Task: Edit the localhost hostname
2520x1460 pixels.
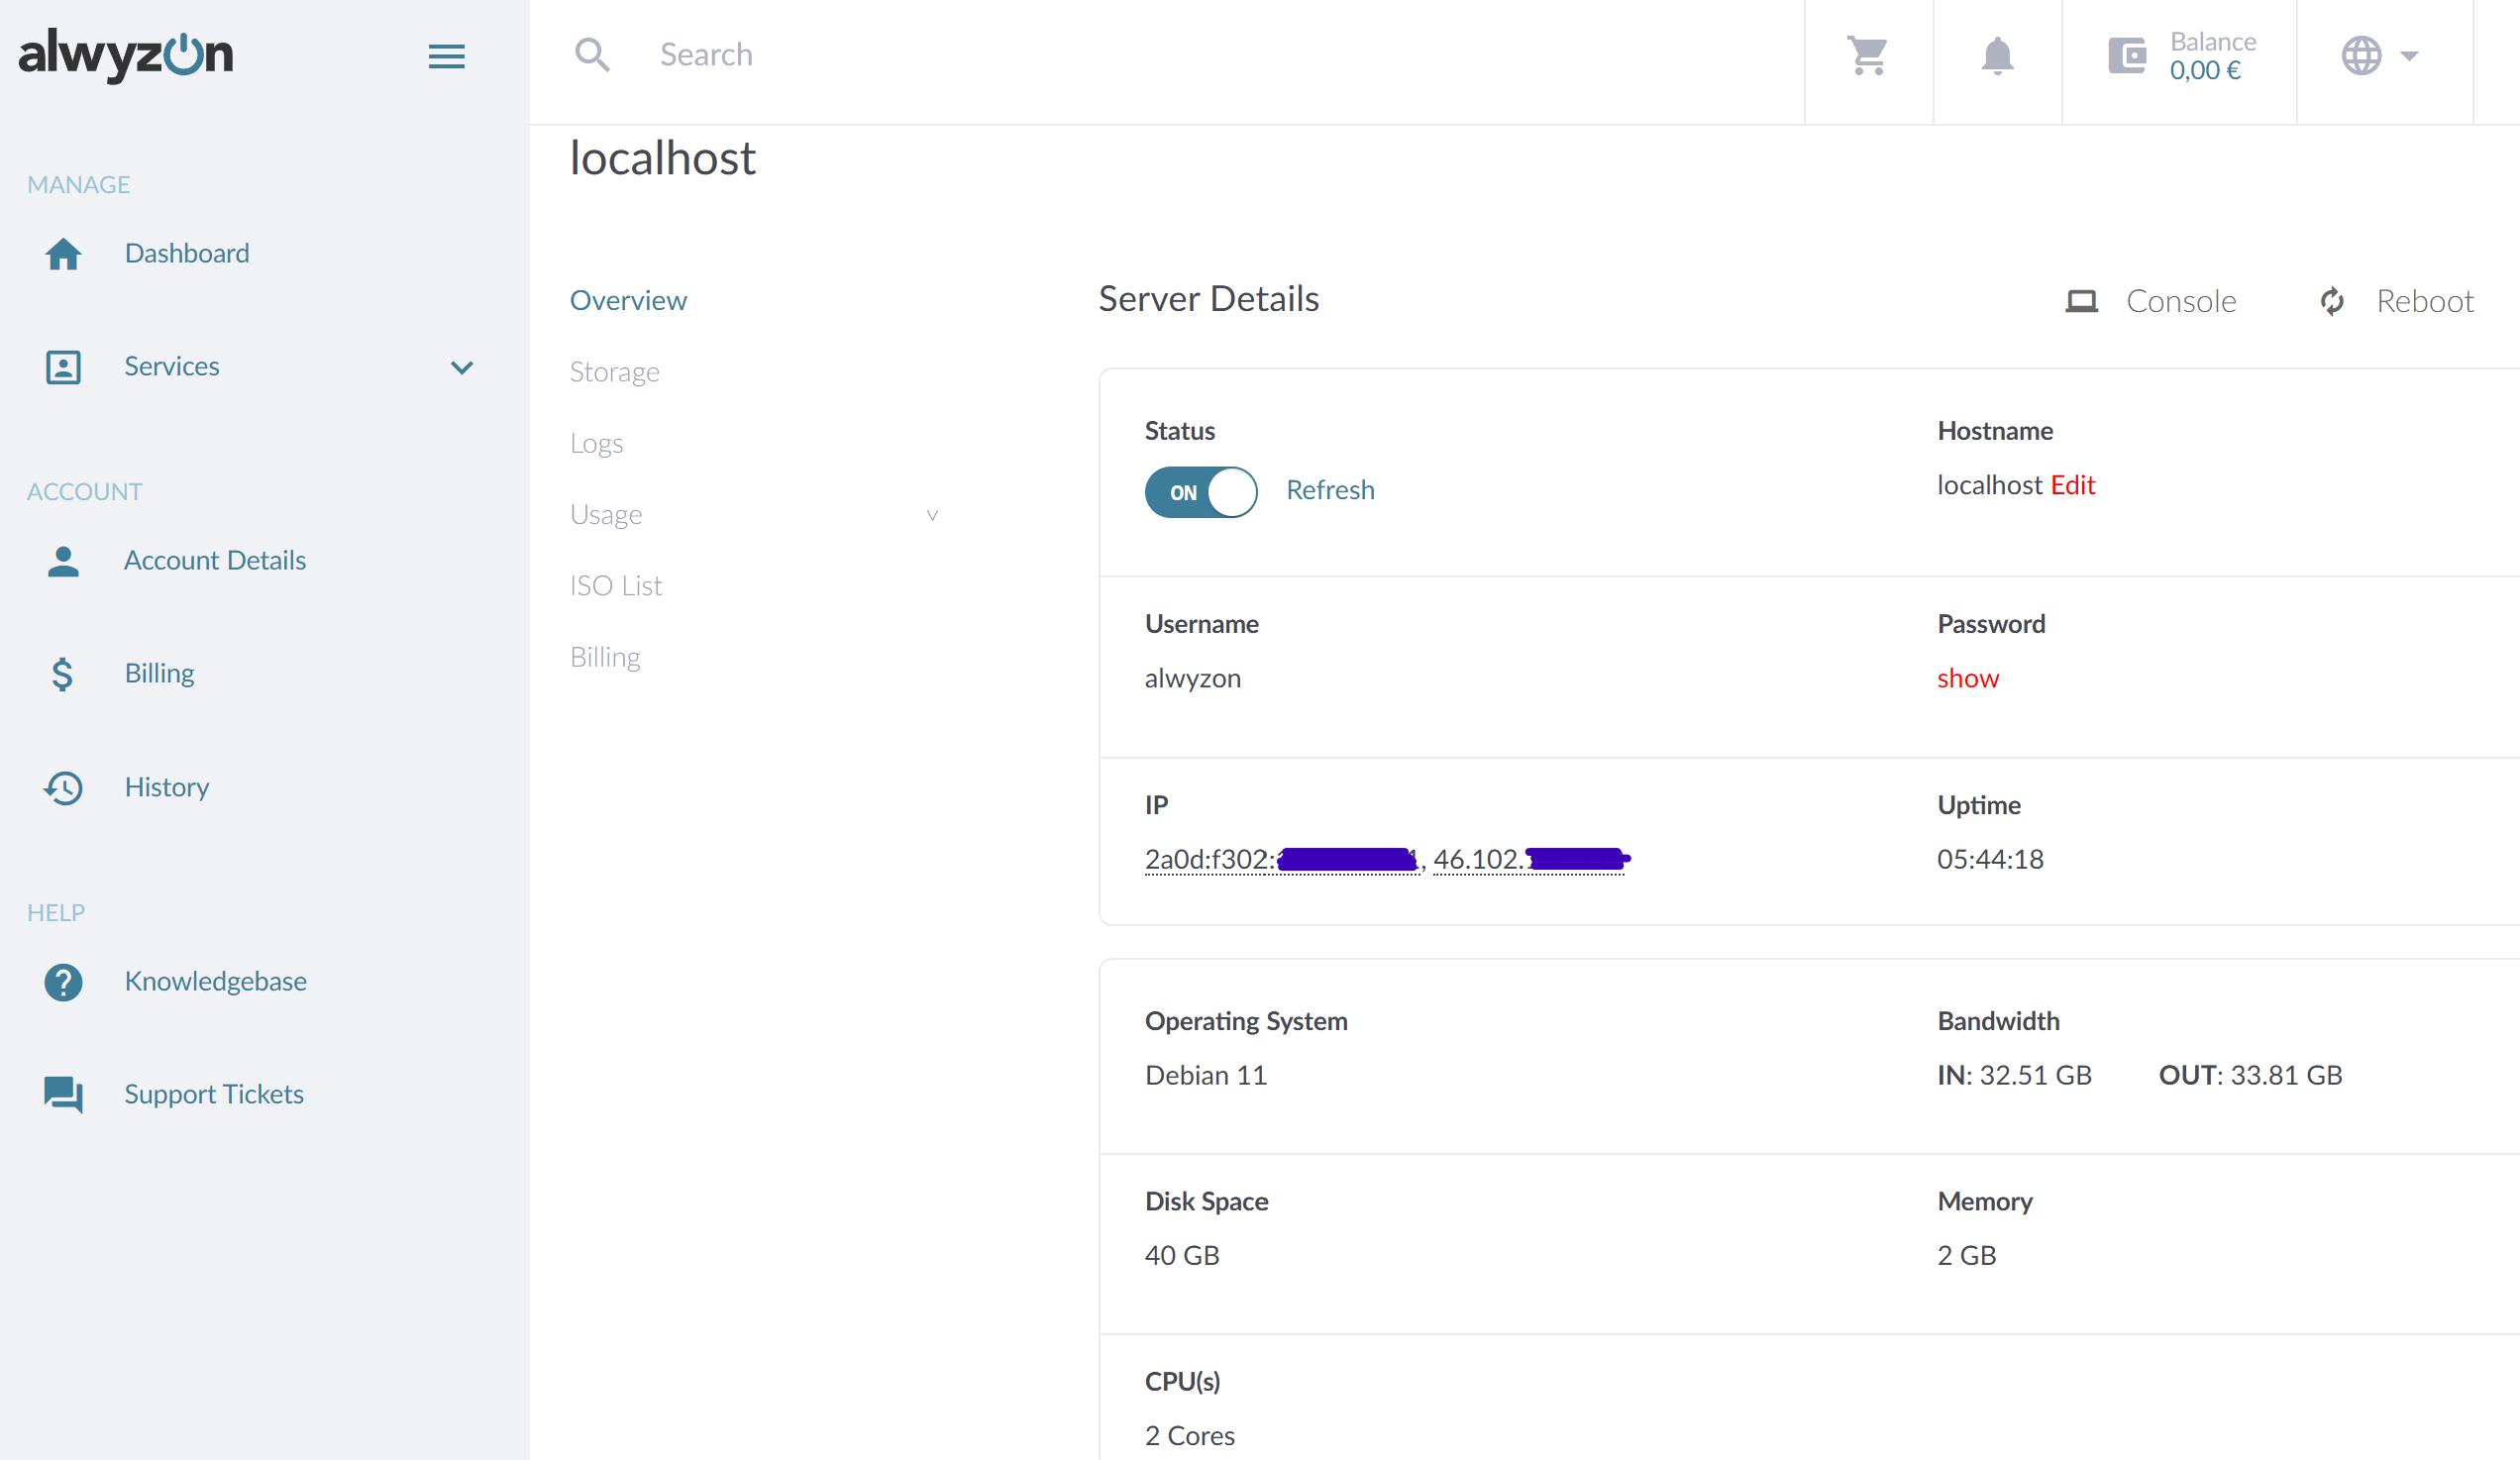Action: point(2072,485)
